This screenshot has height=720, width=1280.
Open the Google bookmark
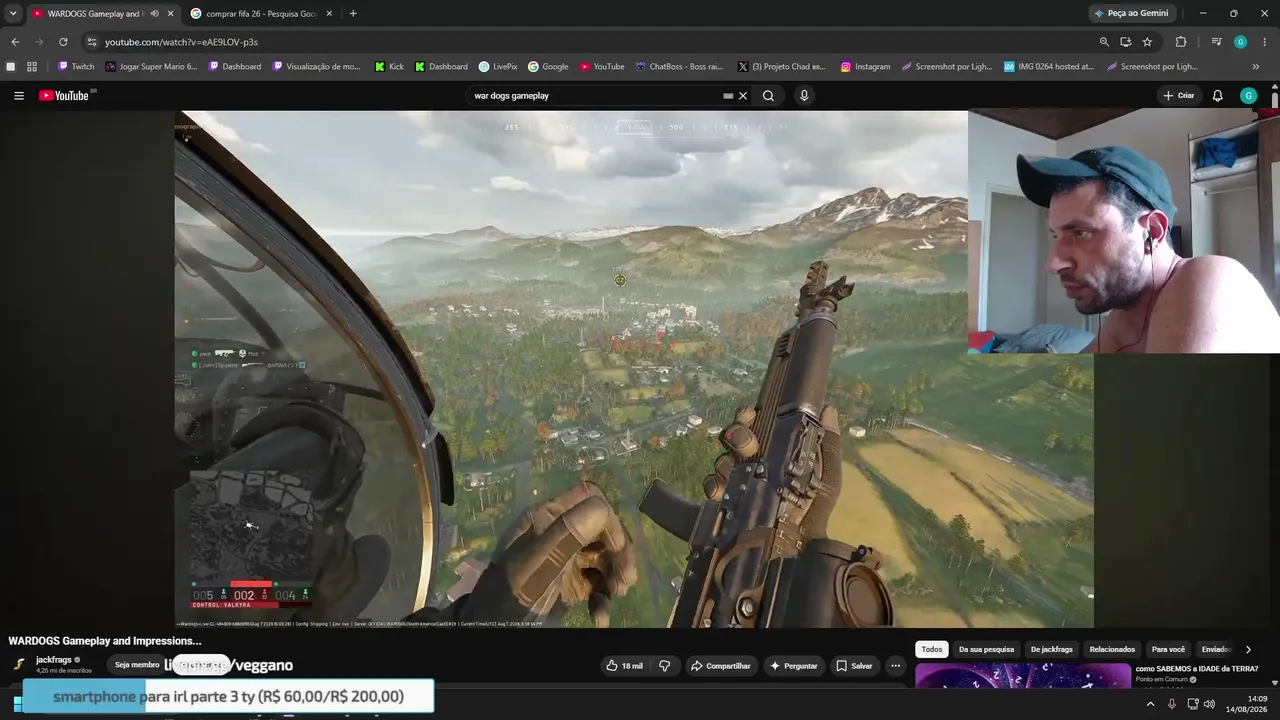click(548, 67)
